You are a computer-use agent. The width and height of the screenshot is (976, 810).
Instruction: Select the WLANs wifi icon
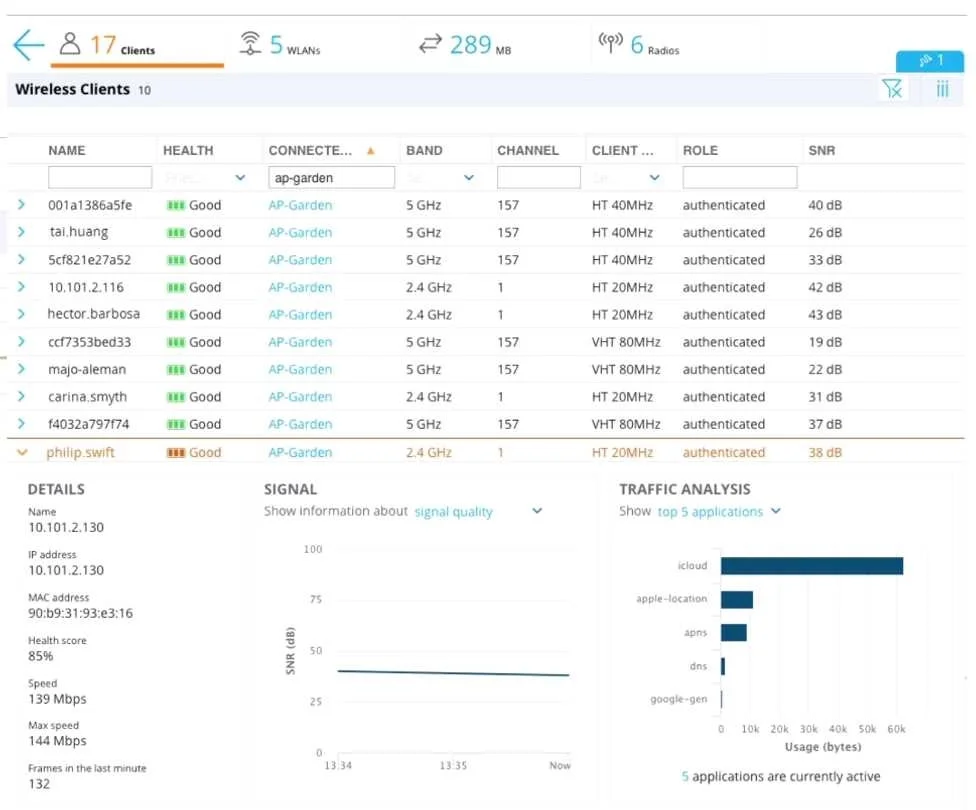[x=250, y=44]
